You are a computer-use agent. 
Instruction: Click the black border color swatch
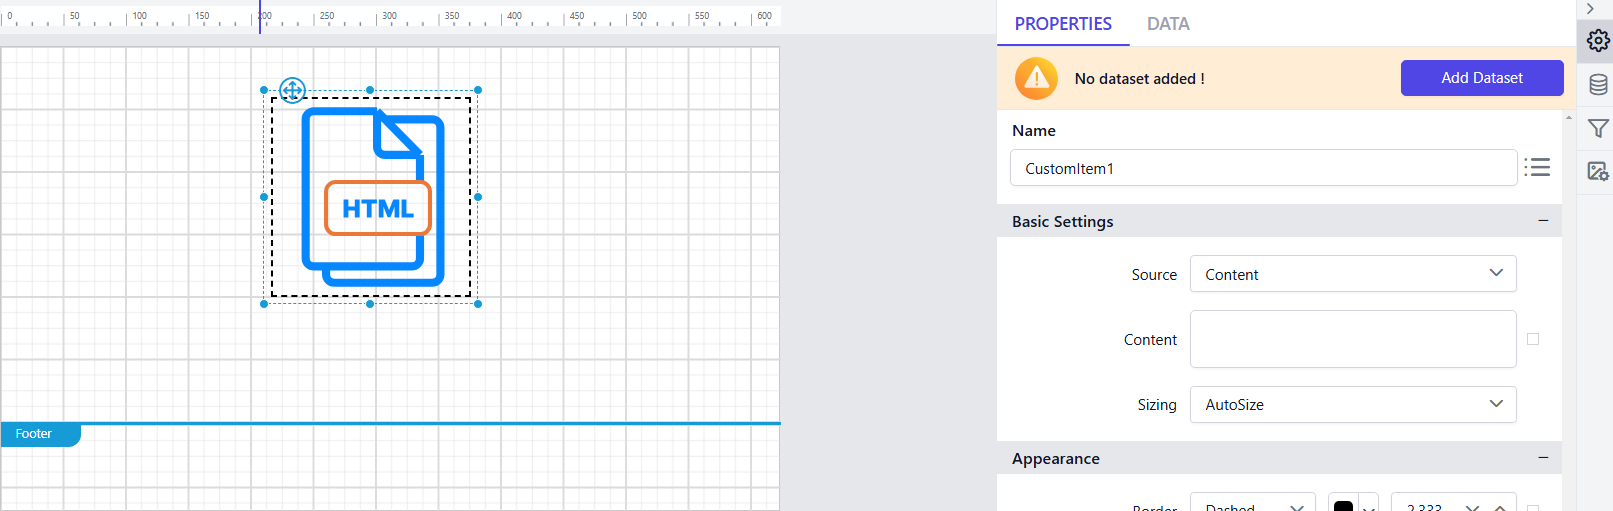click(1344, 505)
